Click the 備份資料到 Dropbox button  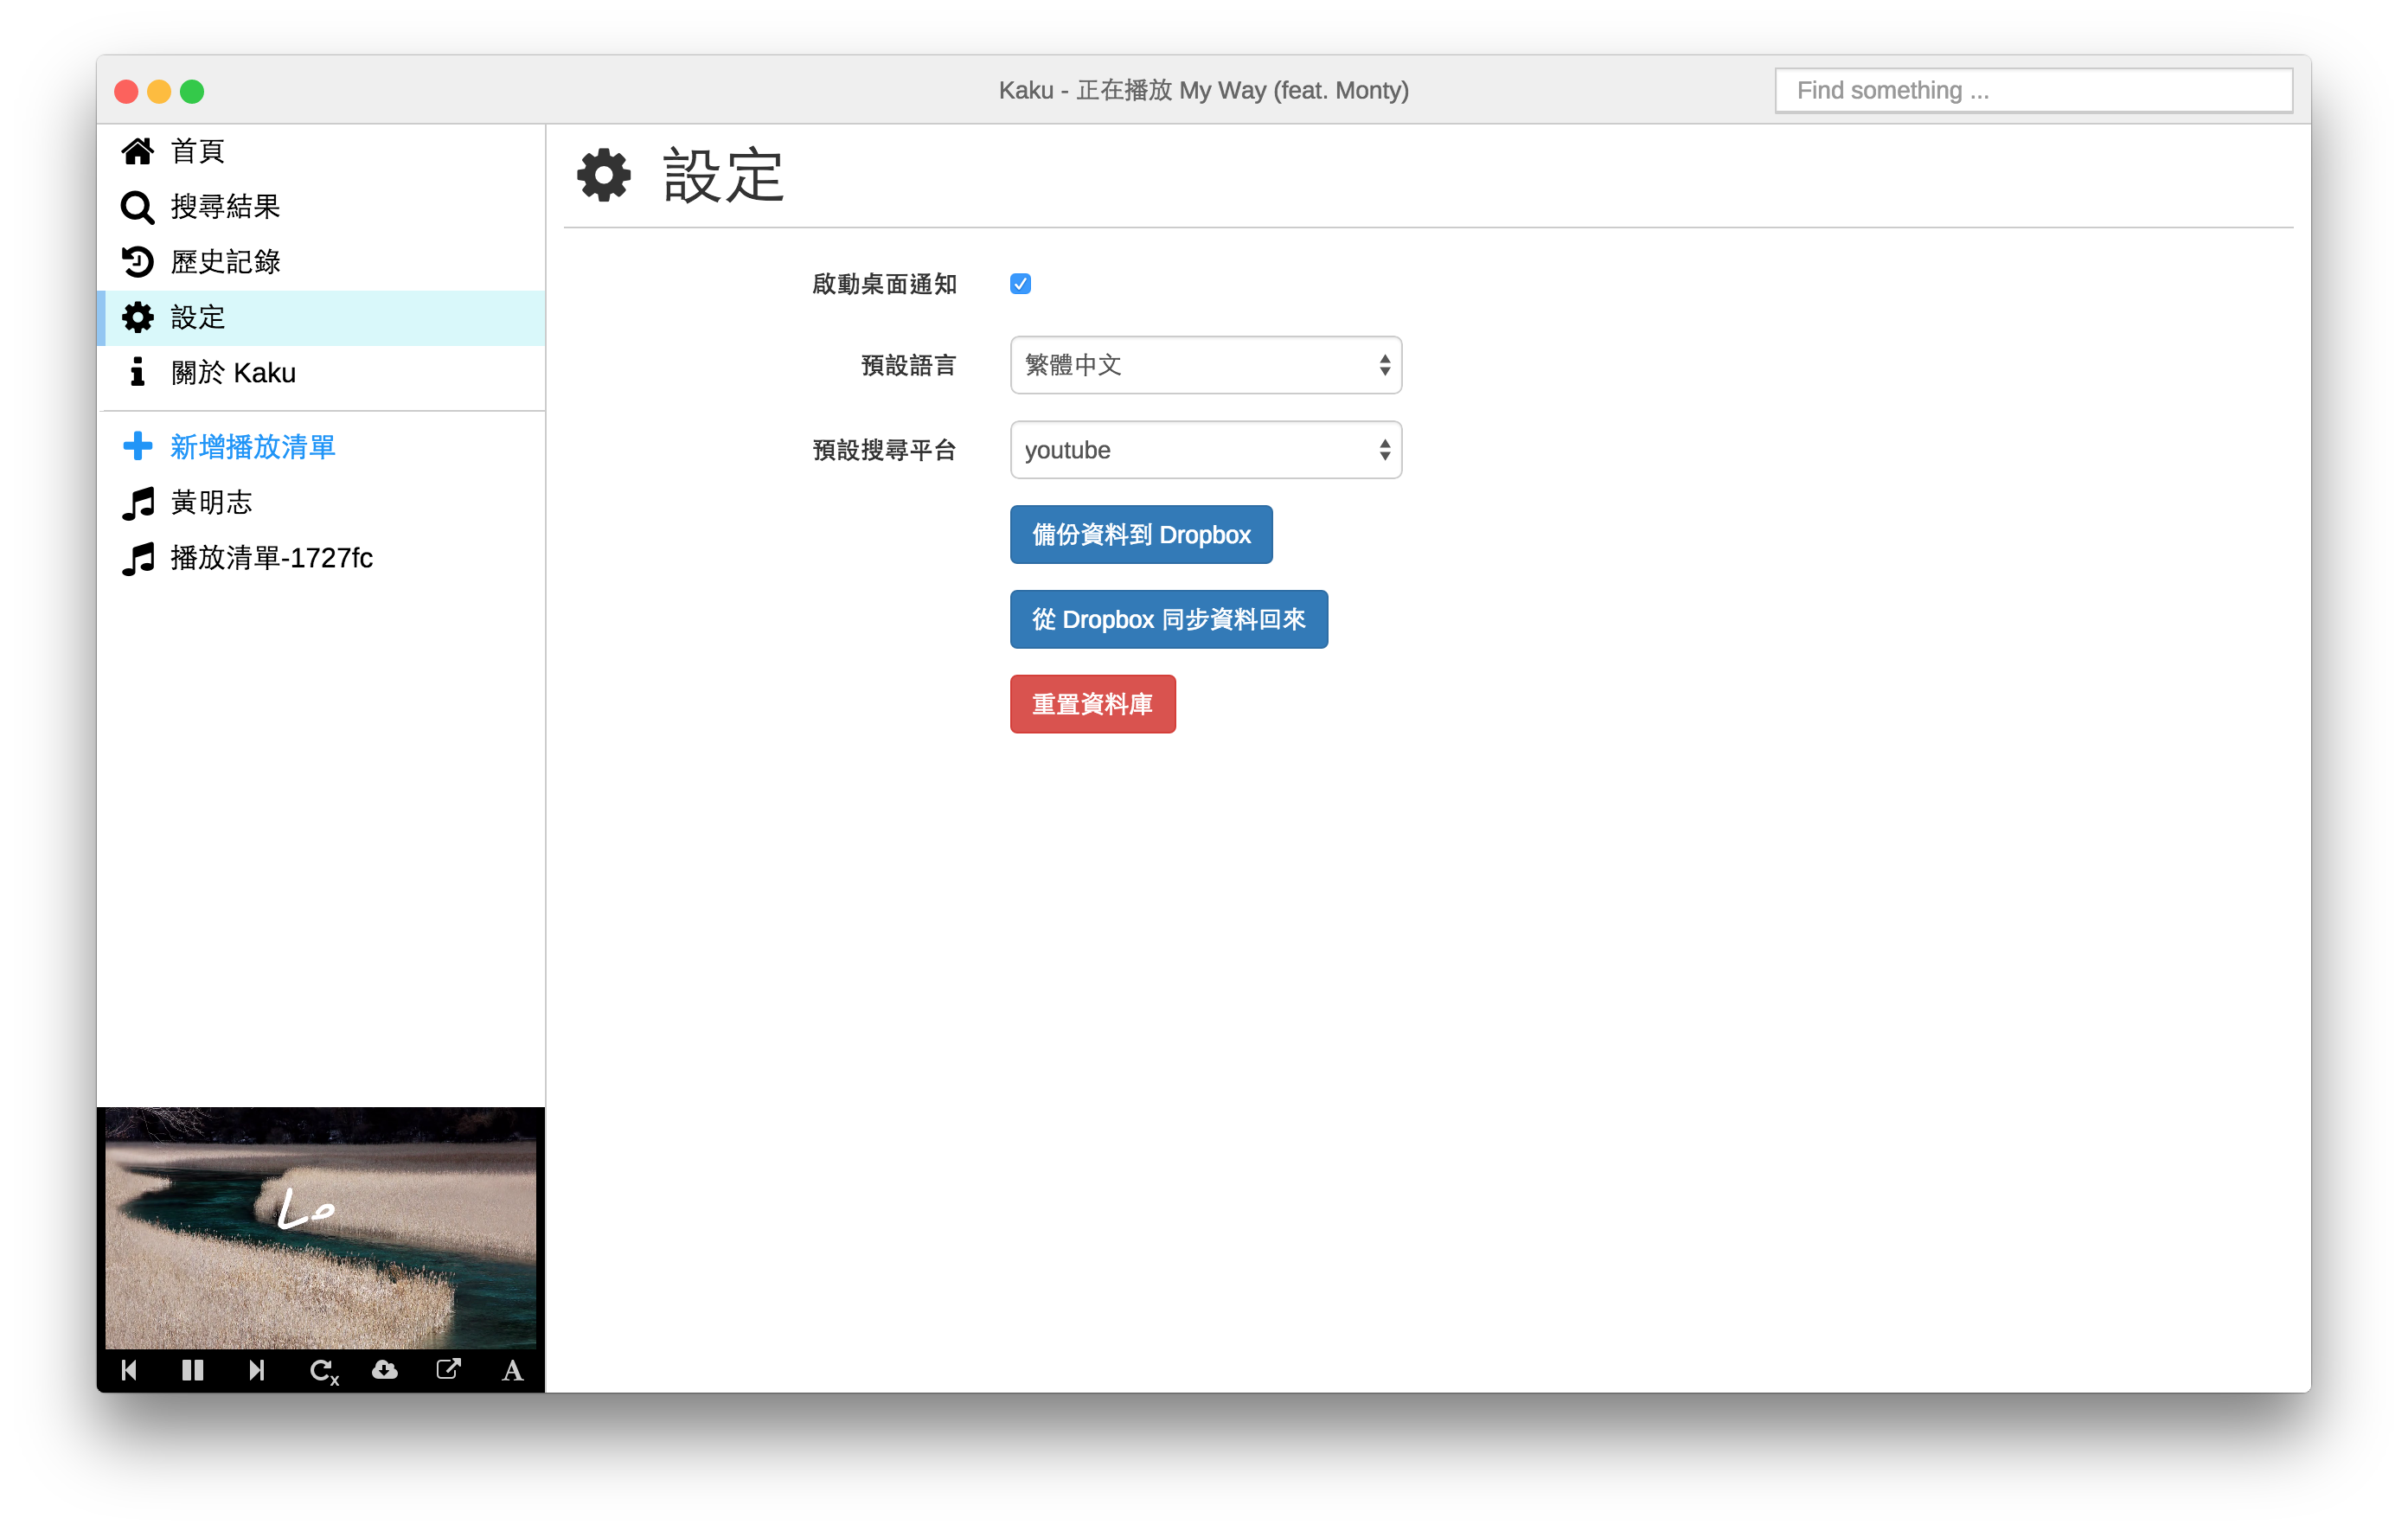(1140, 535)
